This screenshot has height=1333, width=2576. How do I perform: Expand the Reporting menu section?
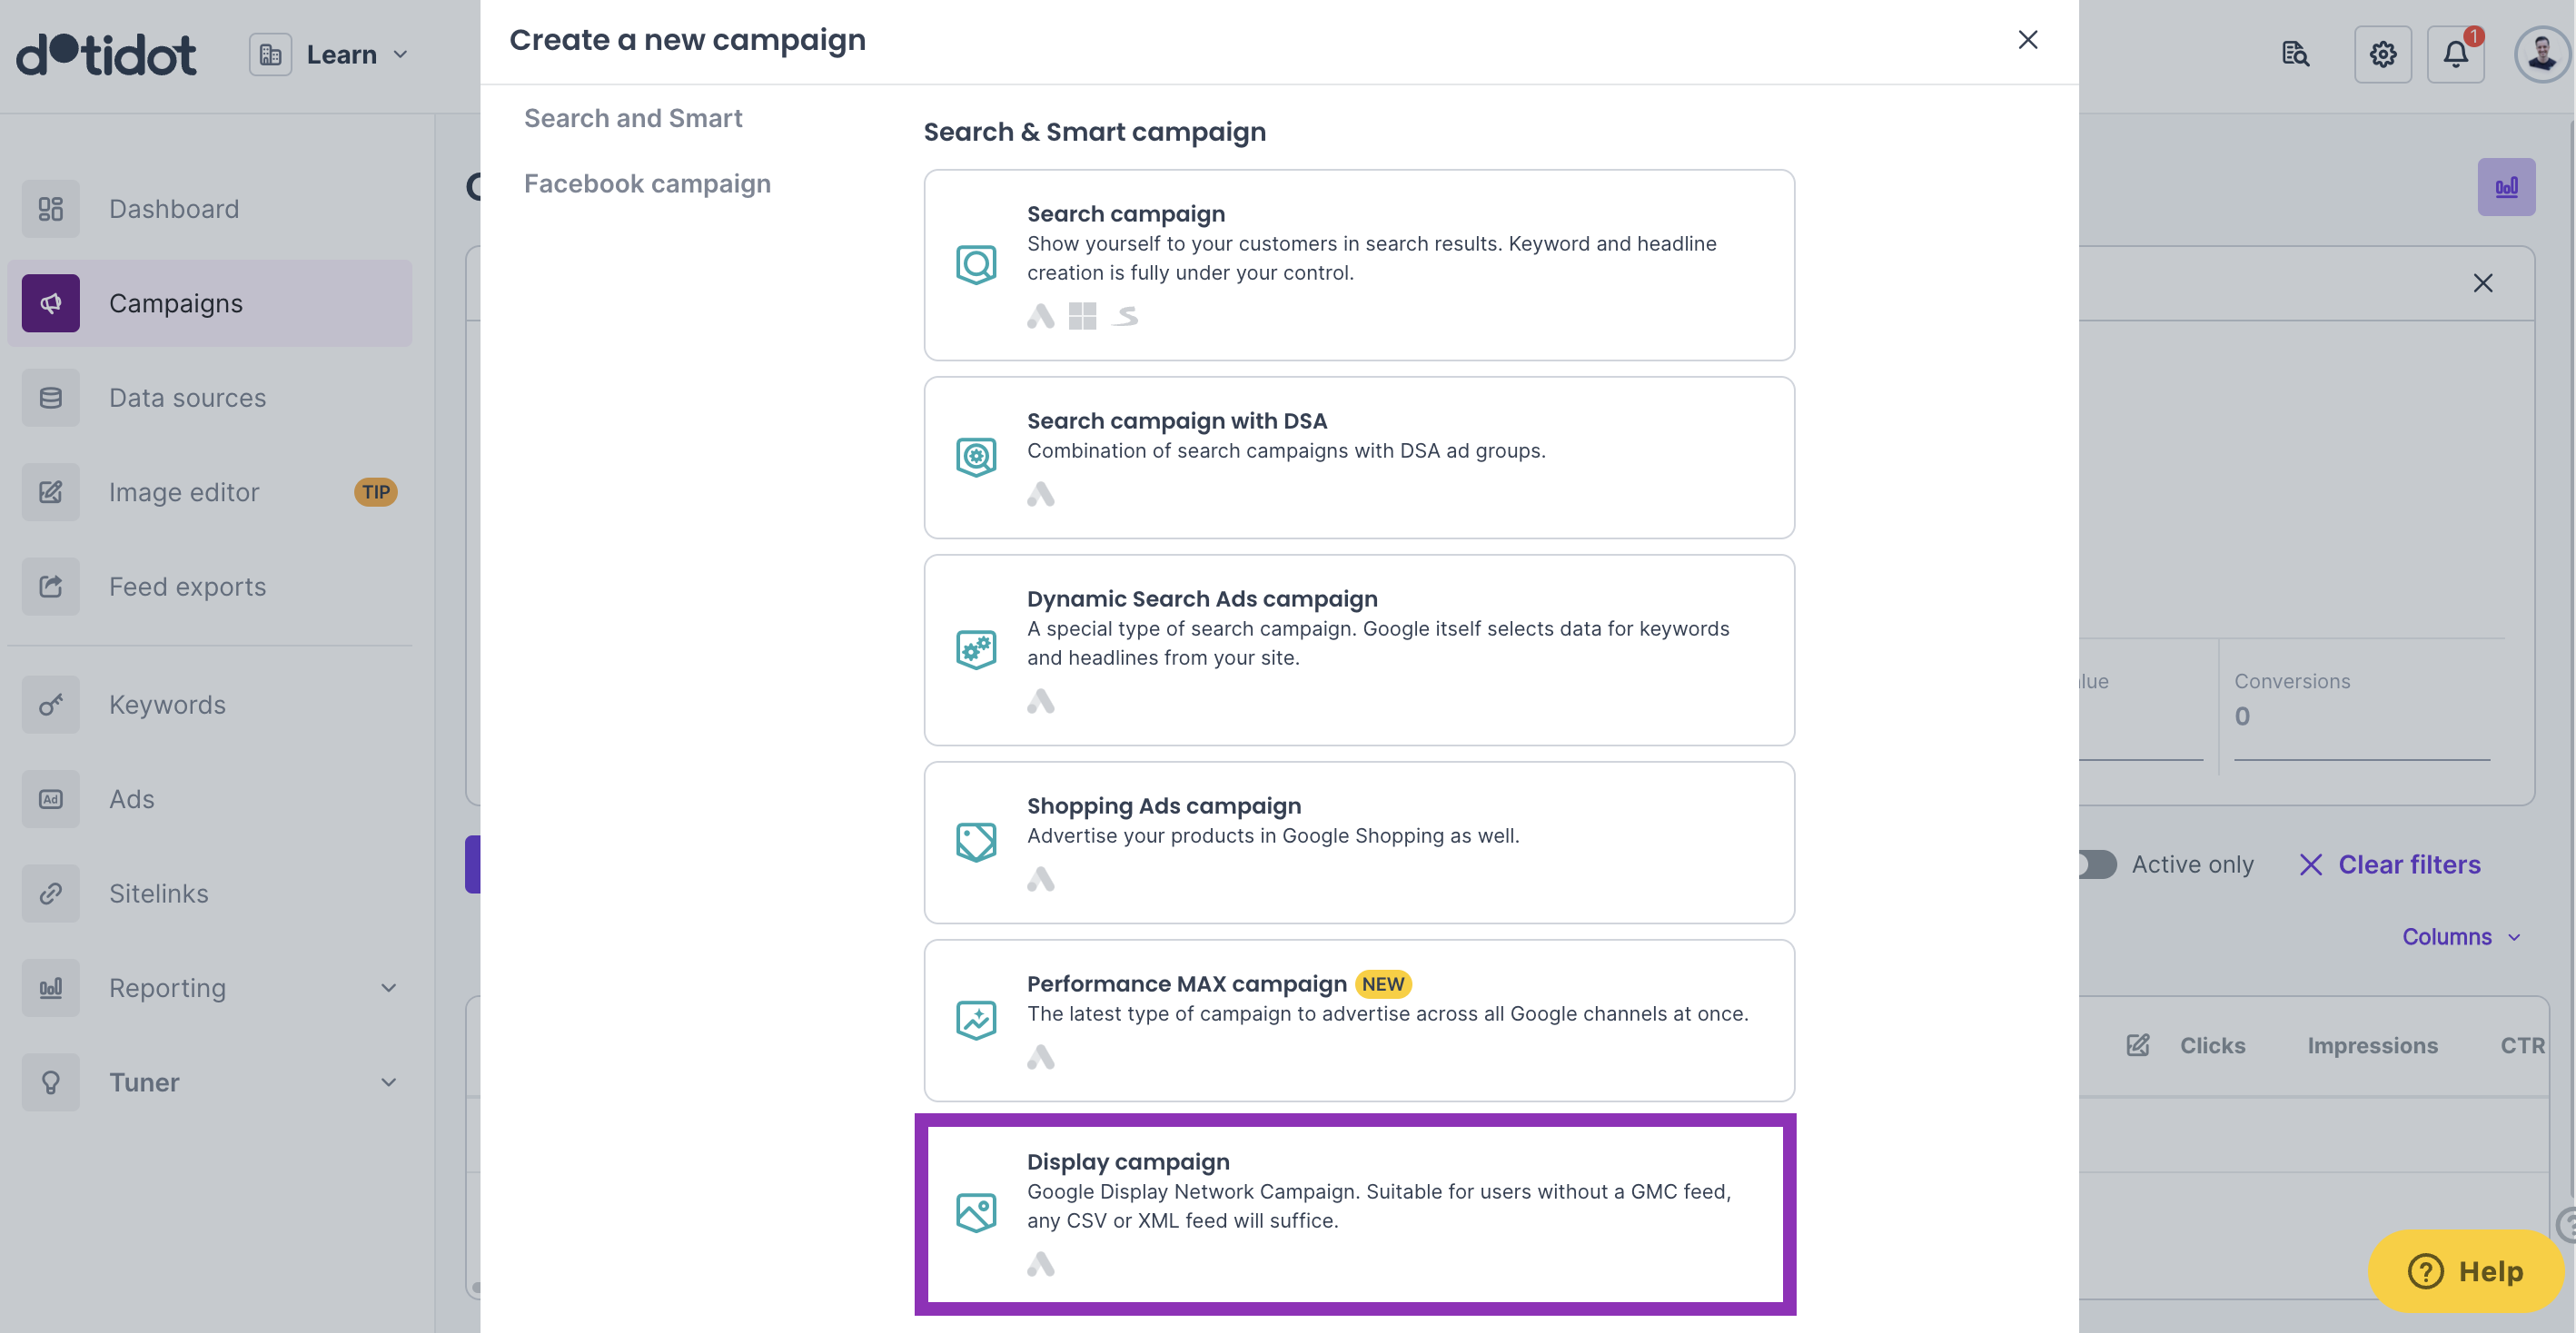click(388, 988)
